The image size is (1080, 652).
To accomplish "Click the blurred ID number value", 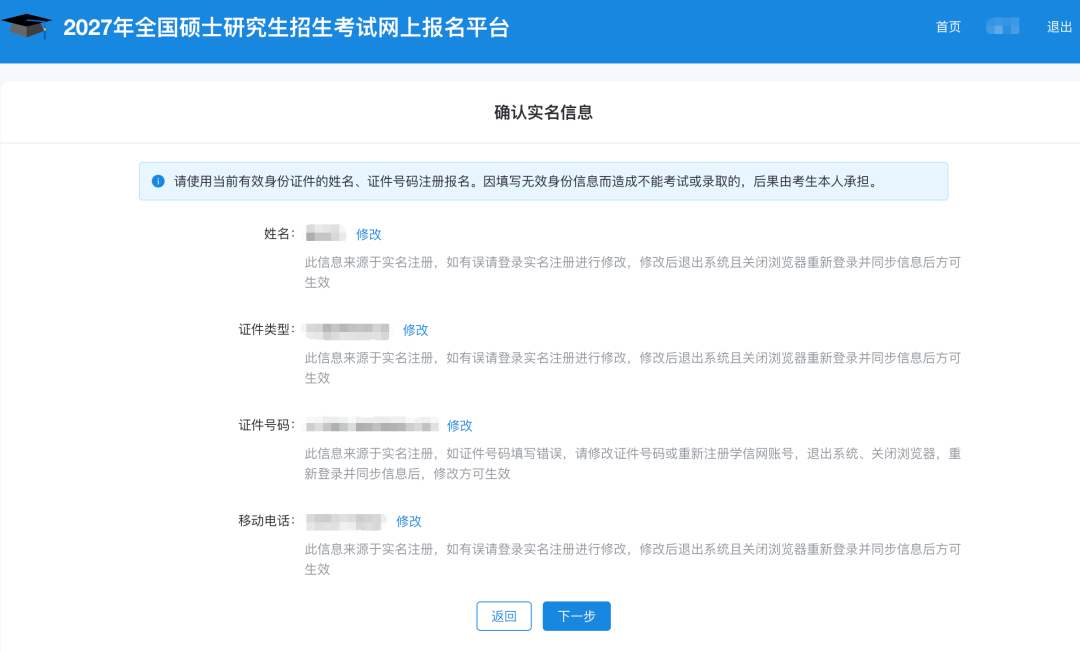I will coord(372,425).
